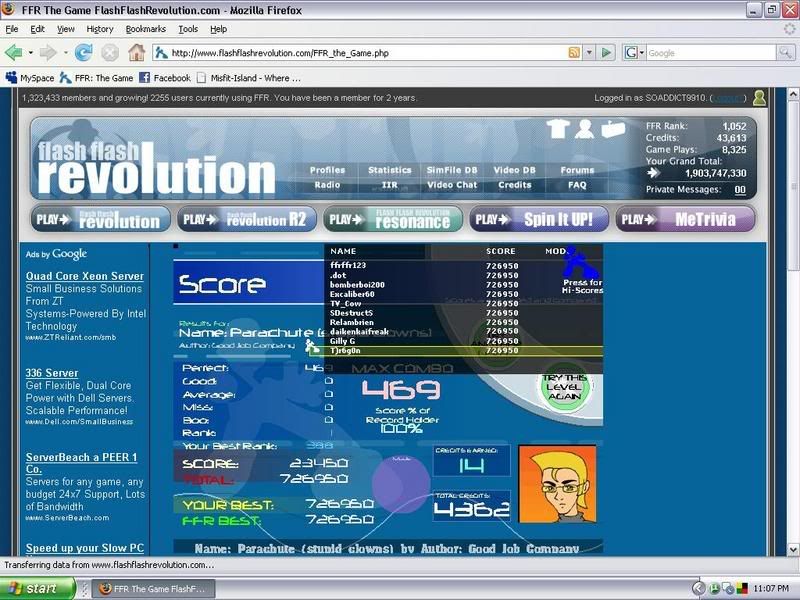This screenshot has height=600, width=800.
Task: Expand the address bar history dropdown
Action: pos(590,52)
